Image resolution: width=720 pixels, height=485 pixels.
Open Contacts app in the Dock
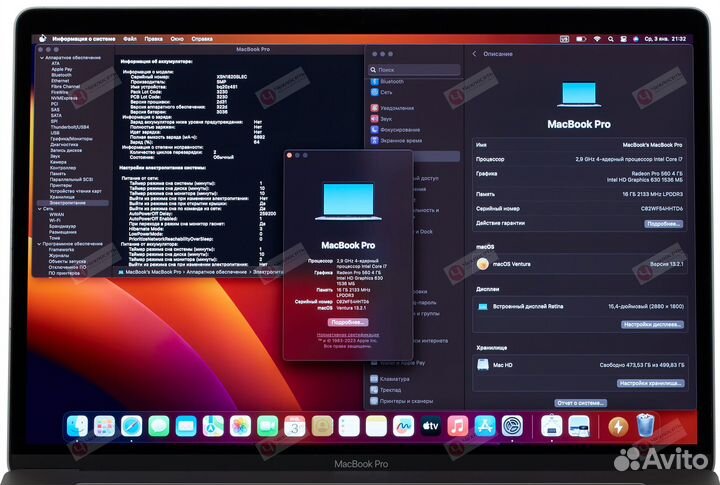(x=322, y=426)
